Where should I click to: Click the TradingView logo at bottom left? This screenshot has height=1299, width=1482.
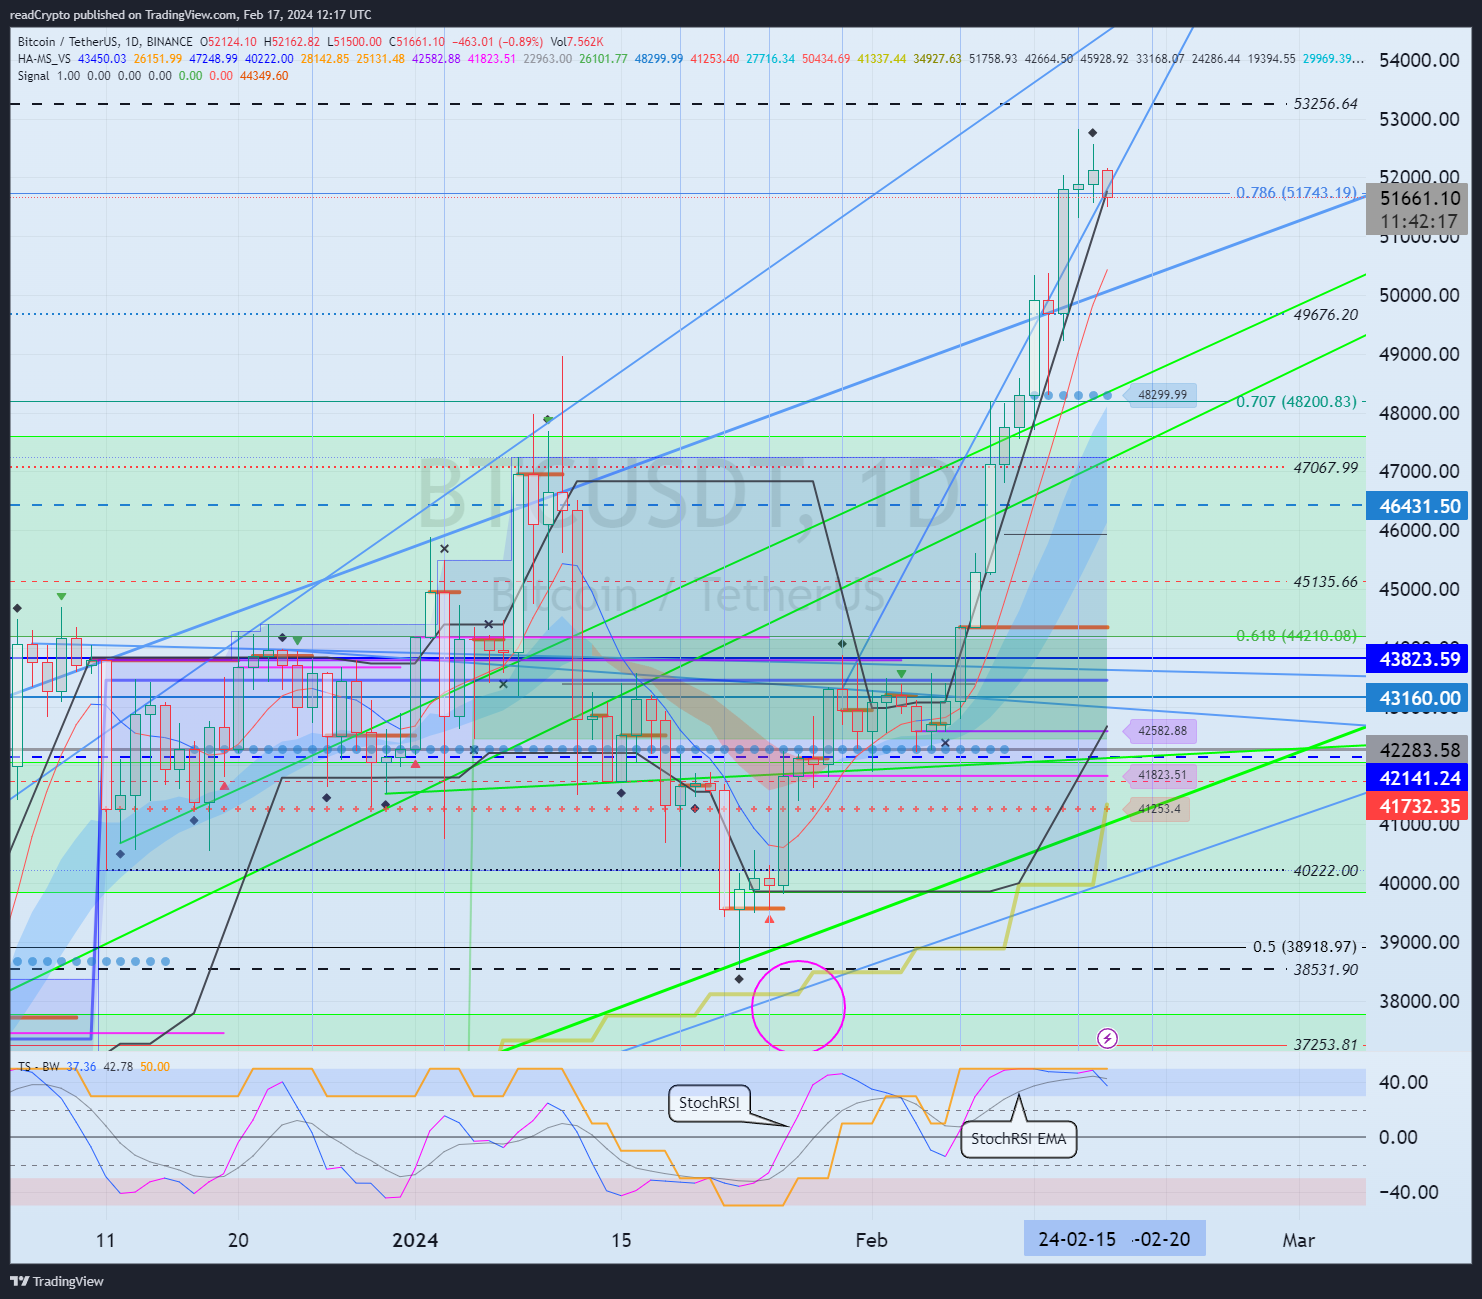[x=57, y=1281]
